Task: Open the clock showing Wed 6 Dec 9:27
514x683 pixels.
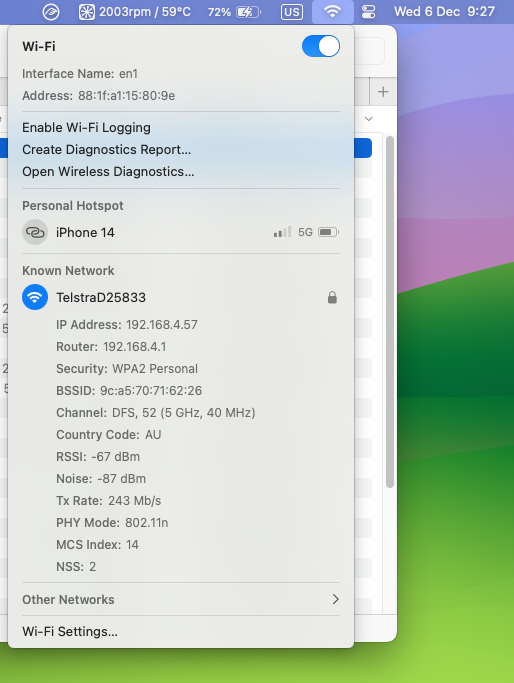Action: 444,12
